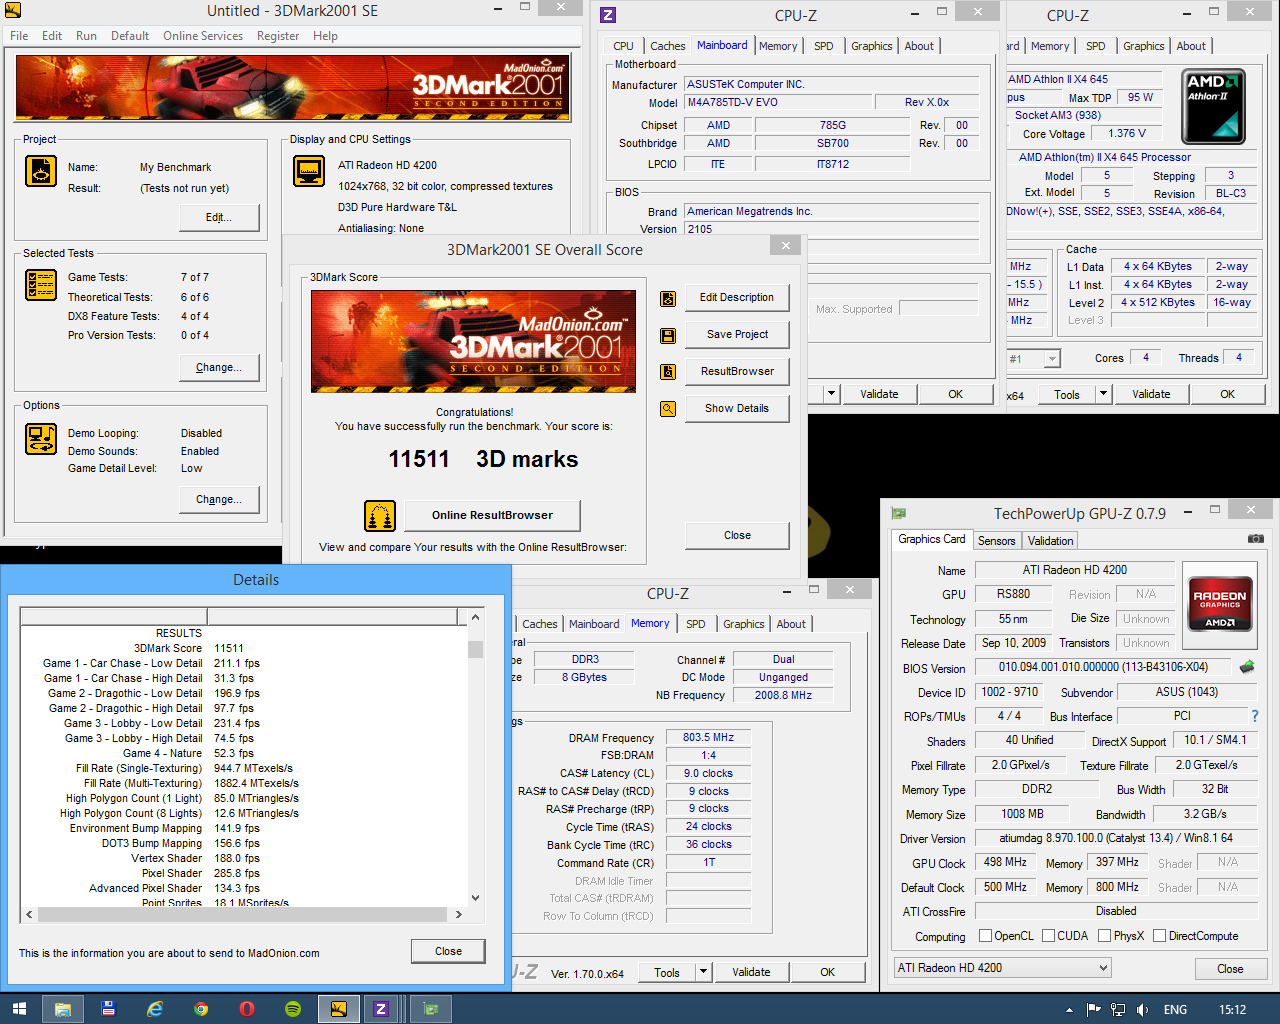Click the Change button under Selected Tests

tap(218, 368)
